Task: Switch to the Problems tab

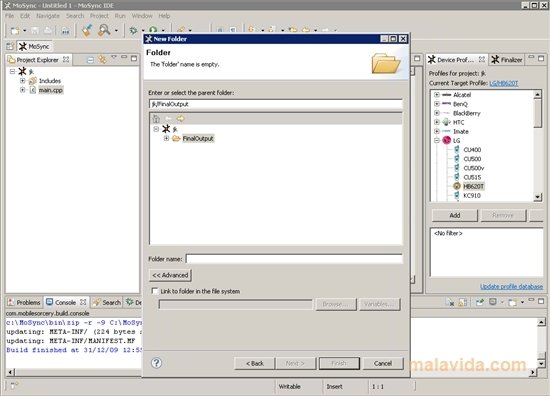Action: (24, 302)
